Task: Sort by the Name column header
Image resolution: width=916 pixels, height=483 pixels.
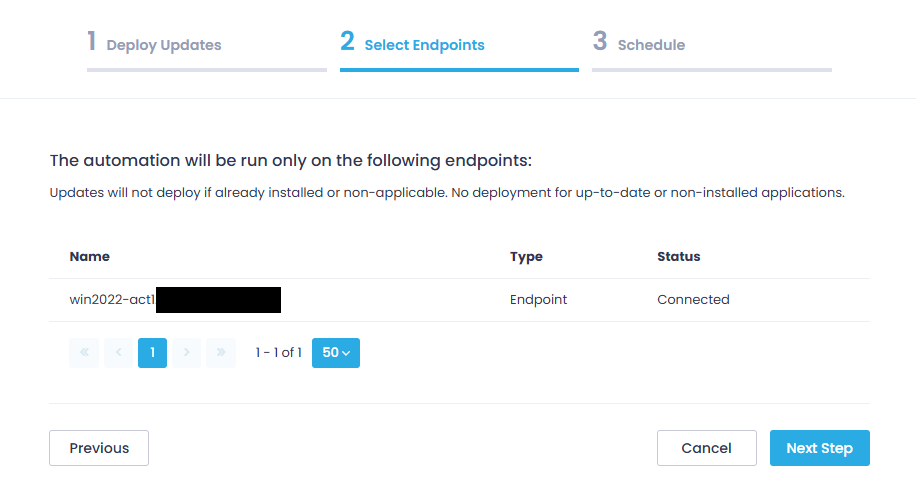Action: pyautogui.click(x=90, y=257)
